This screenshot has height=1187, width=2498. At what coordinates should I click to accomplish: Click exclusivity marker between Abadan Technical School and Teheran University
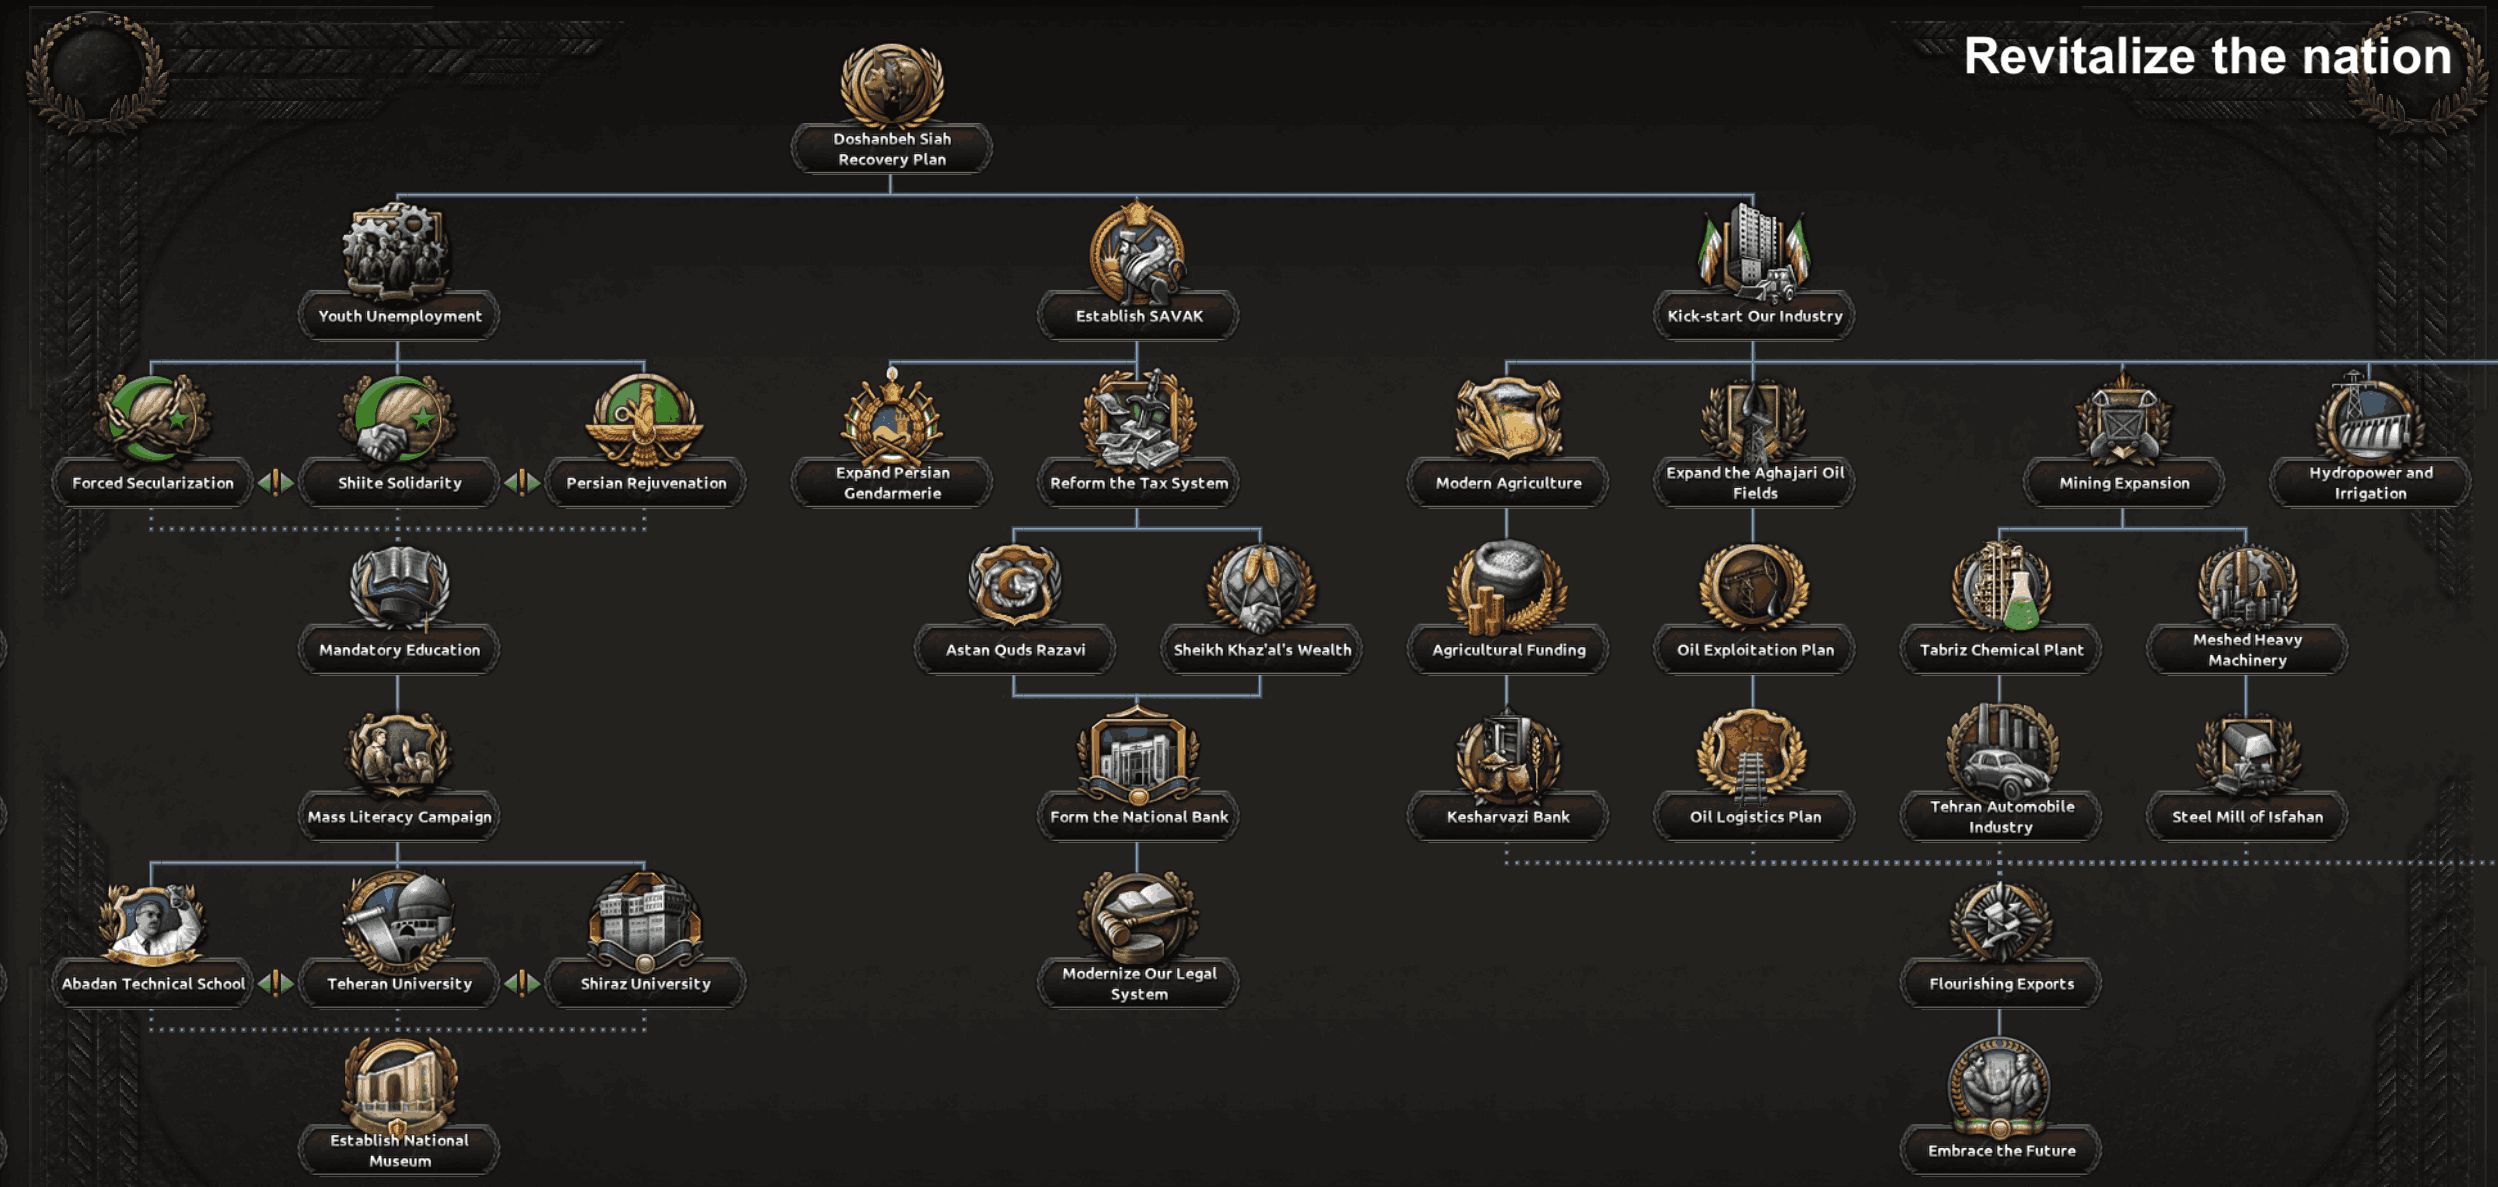coord(275,984)
